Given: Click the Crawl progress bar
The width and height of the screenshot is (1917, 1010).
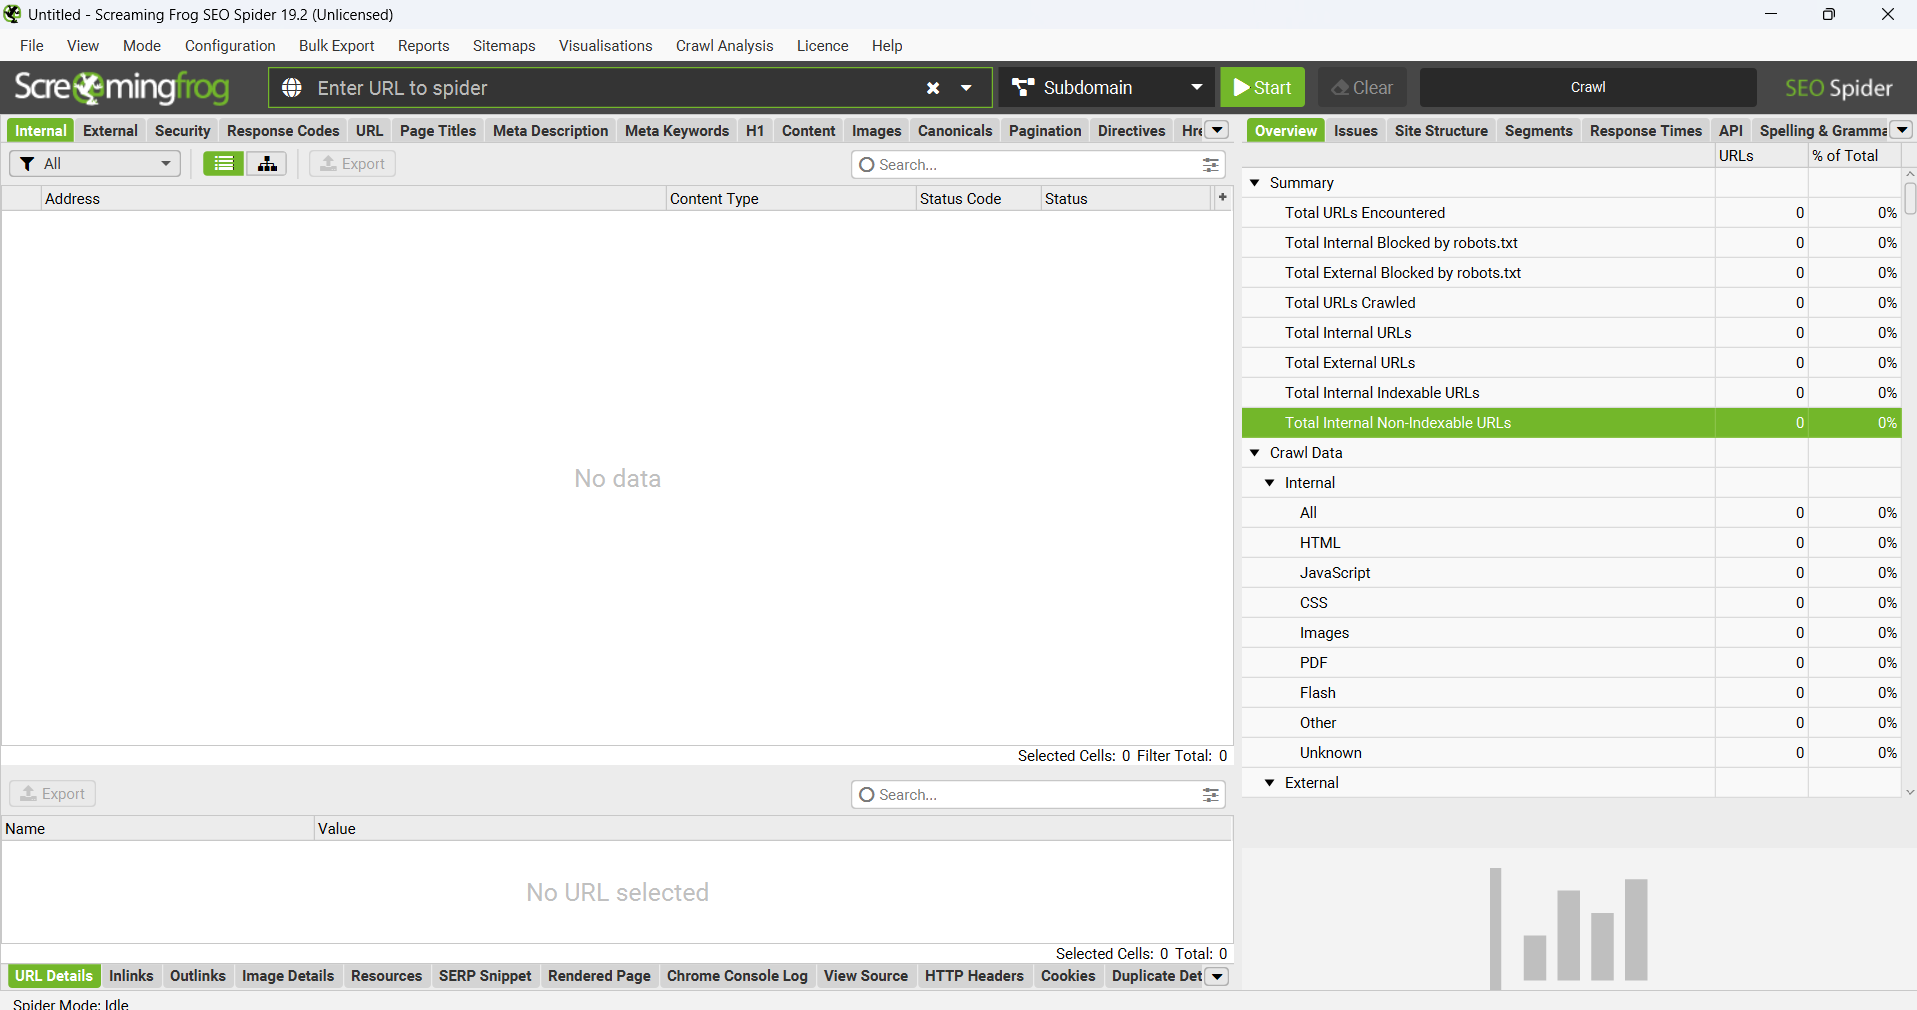Looking at the screenshot, I should [x=1588, y=88].
